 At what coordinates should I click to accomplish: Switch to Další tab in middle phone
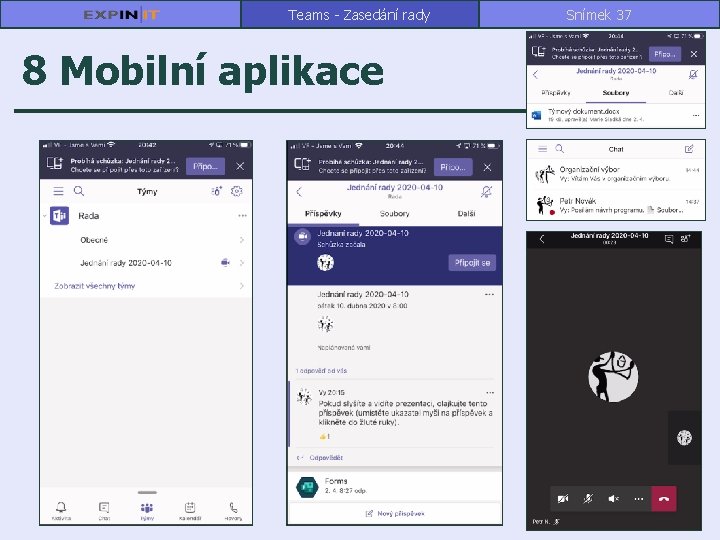[466, 214]
